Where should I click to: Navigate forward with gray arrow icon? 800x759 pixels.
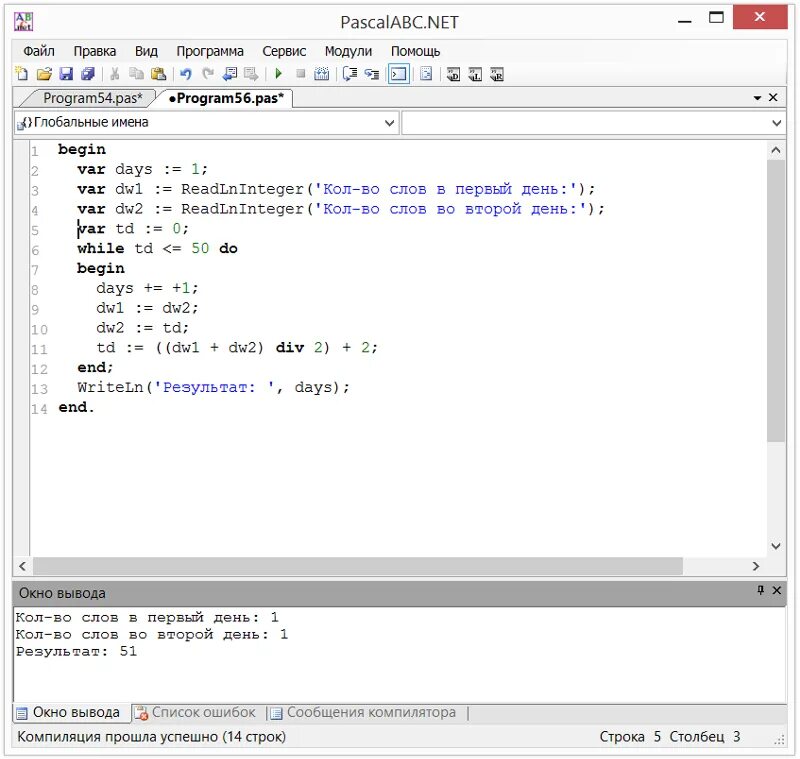pos(251,74)
